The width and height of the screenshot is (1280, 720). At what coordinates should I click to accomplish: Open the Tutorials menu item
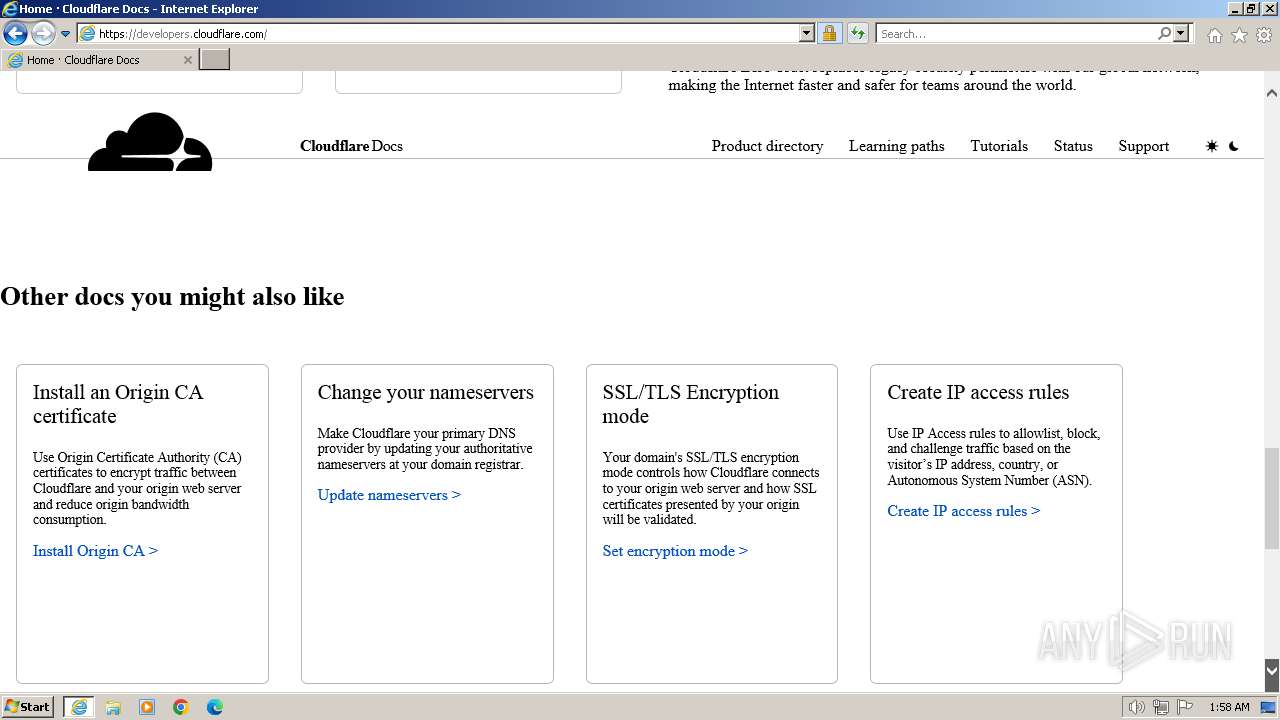[999, 146]
